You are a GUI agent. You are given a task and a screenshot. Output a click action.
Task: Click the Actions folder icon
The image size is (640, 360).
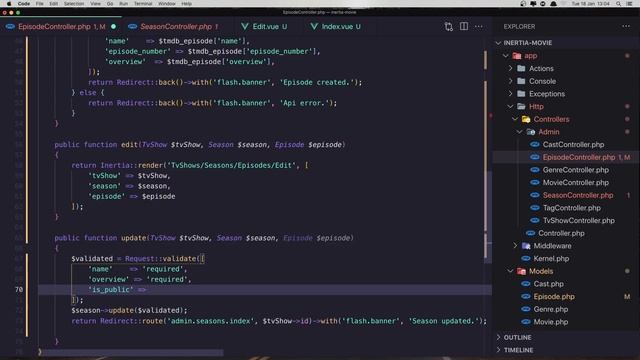[521, 68]
